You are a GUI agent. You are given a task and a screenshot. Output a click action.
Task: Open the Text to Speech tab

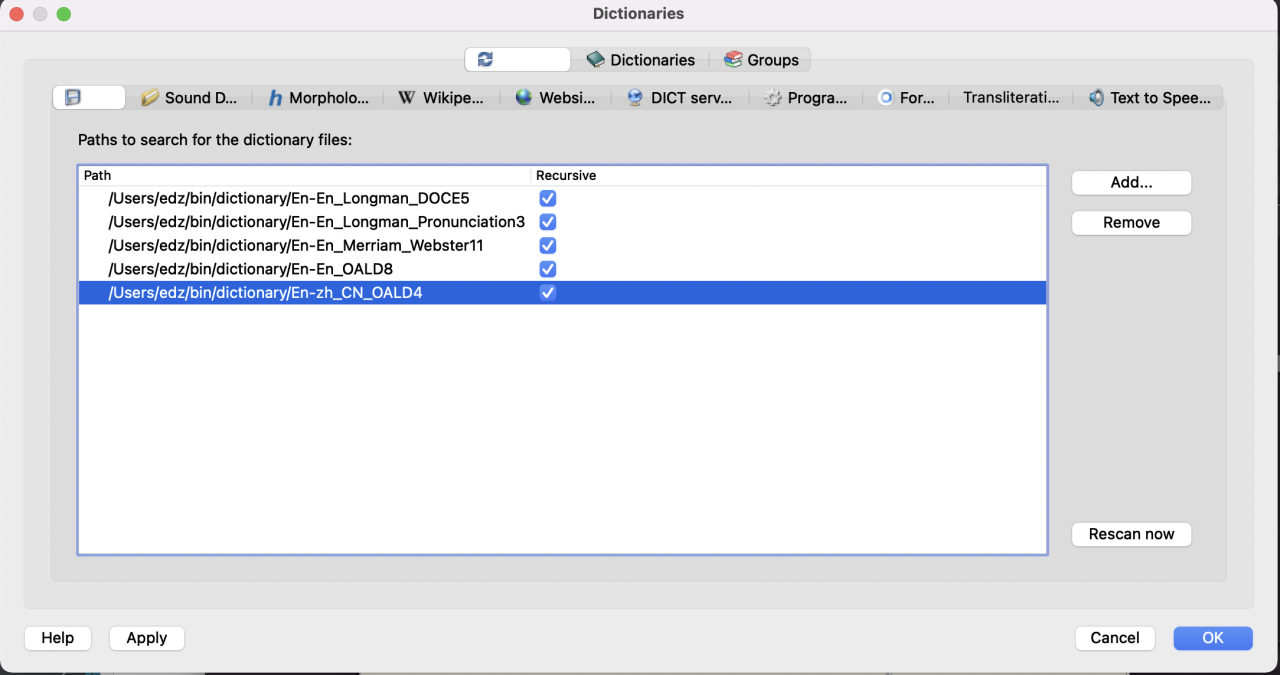[x=1149, y=98]
